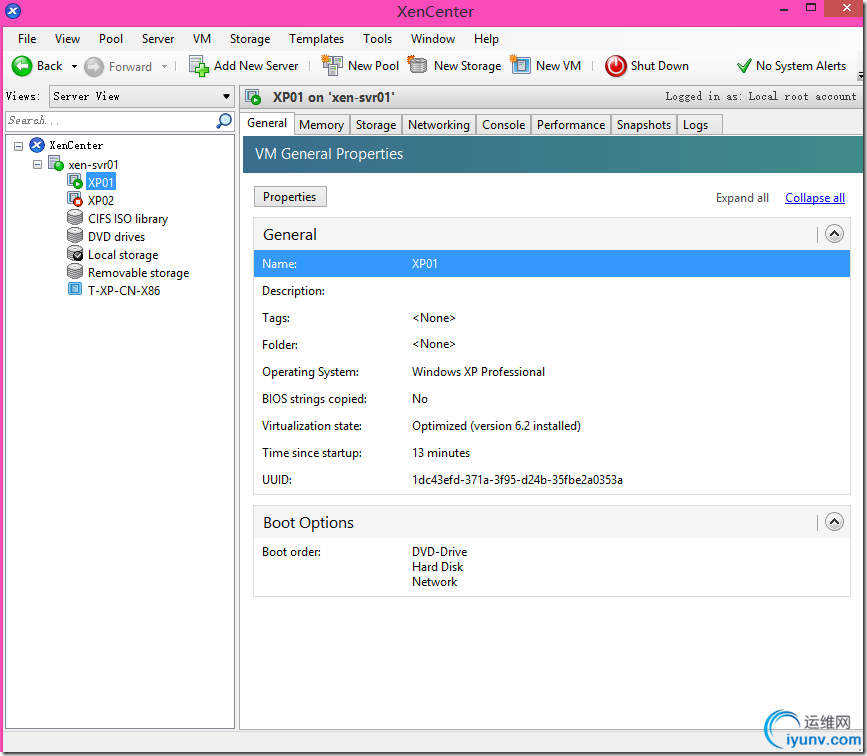Click the running XP01 VM icon in tree
The width and height of the screenshot is (867, 756).
[x=75, y=181]
